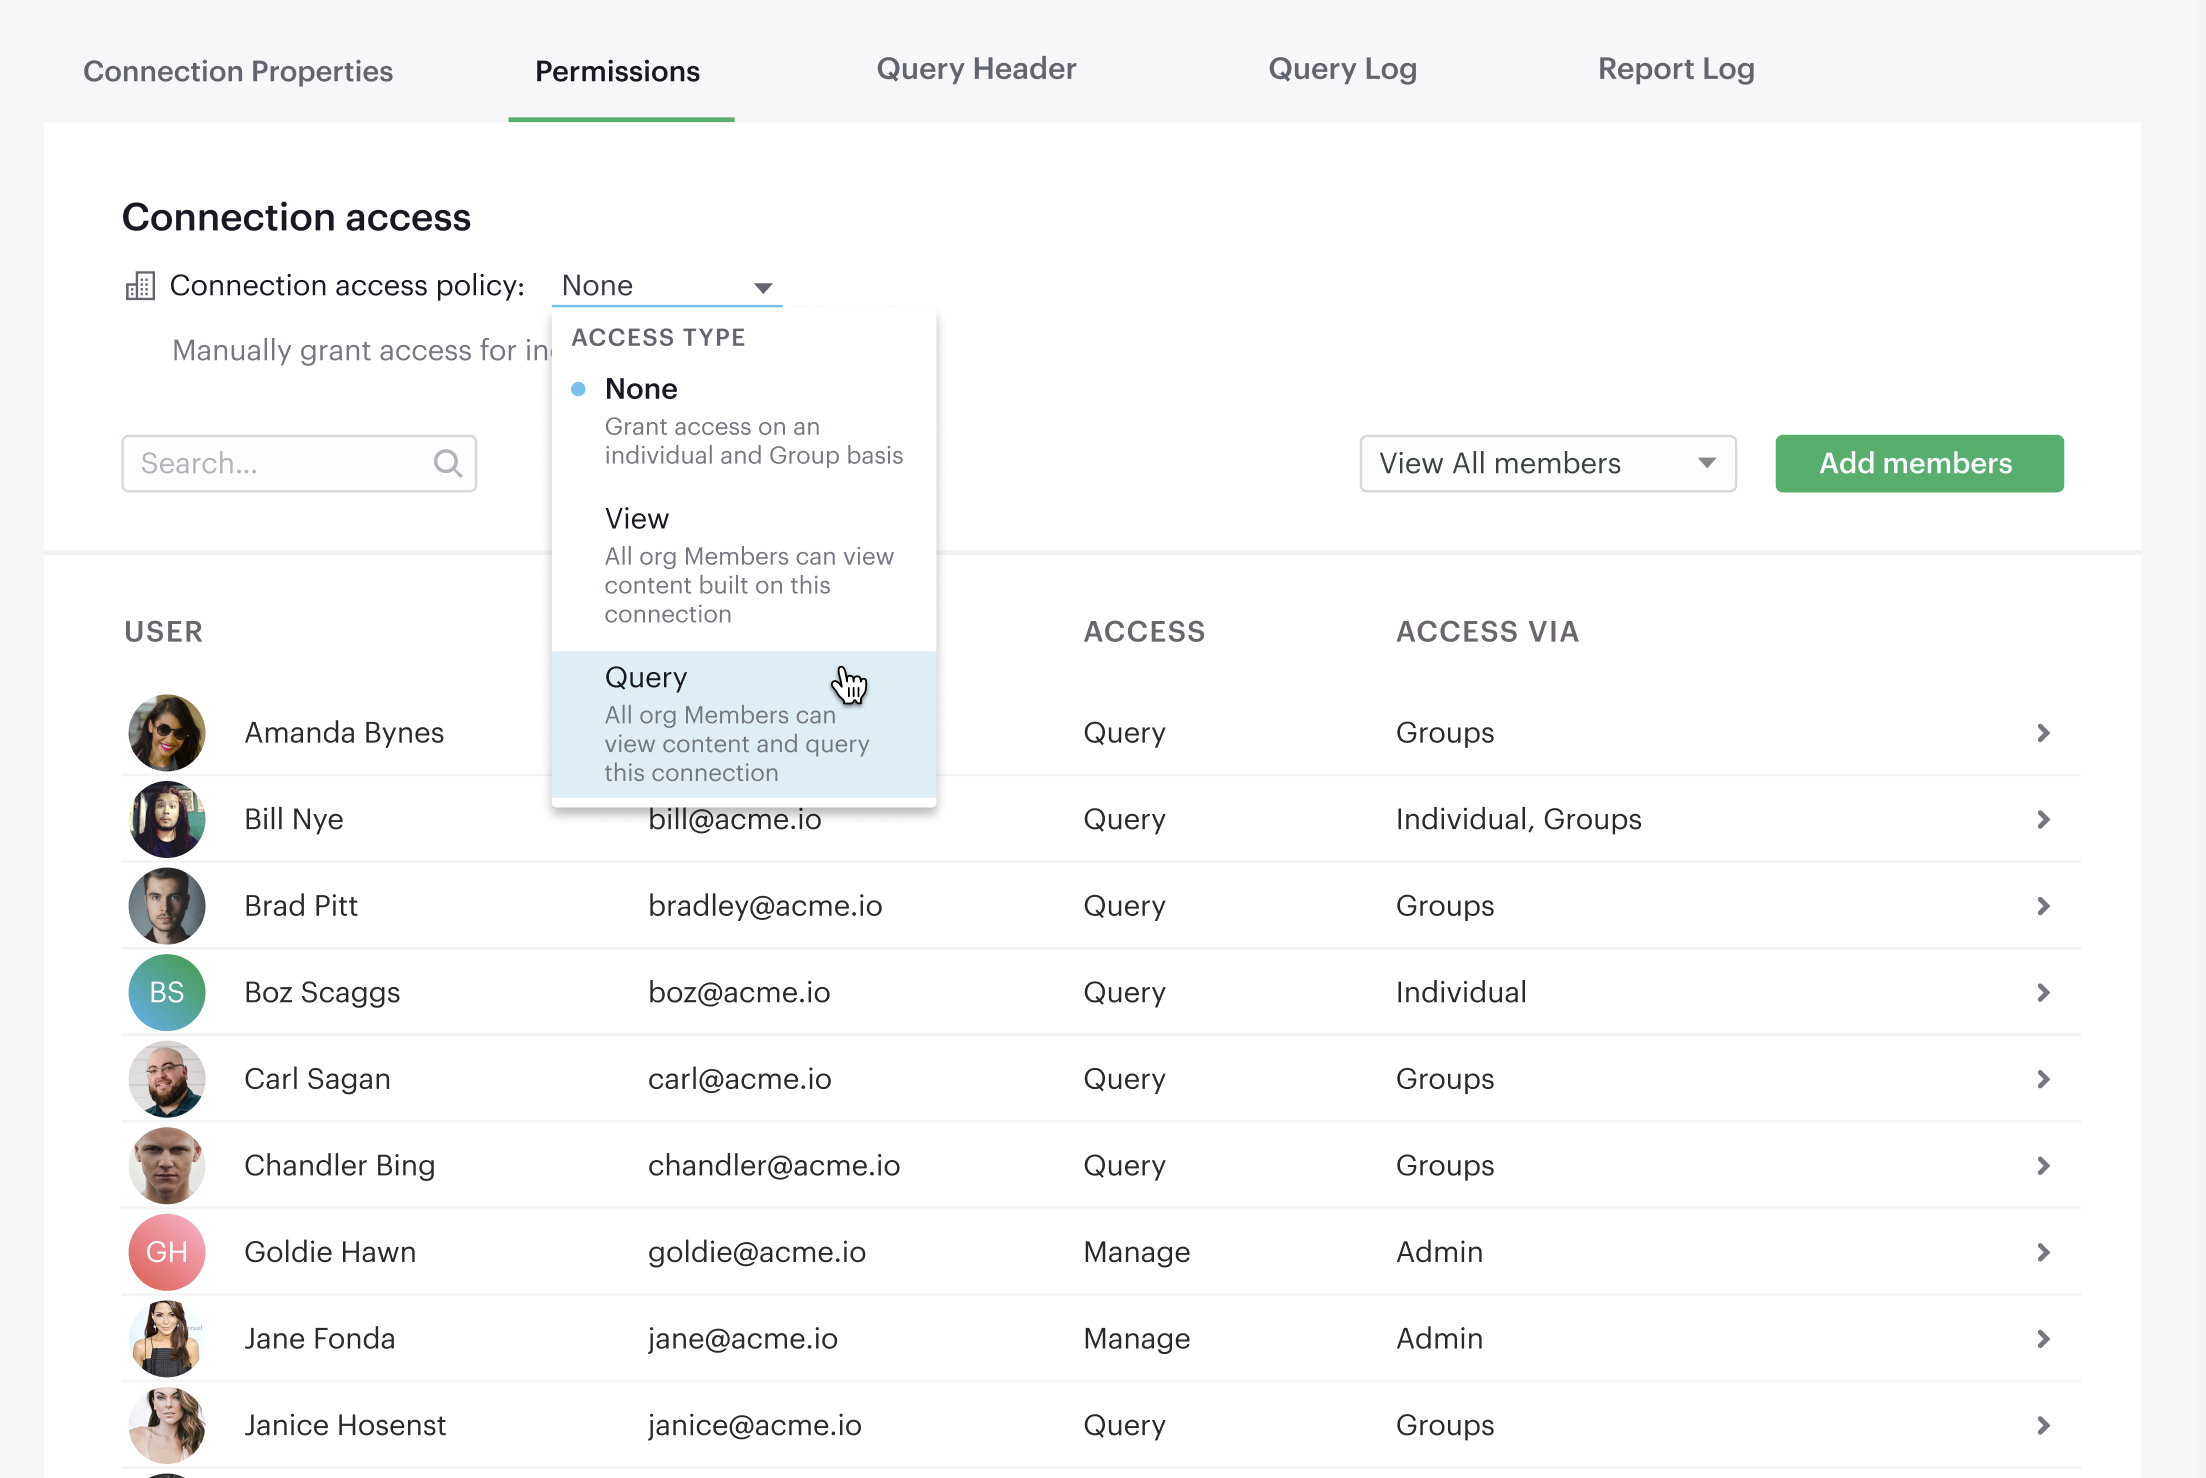Click Boz Scaggs initials avatar icon
Screen dimensions: 2206x1478
coord(167,991)
